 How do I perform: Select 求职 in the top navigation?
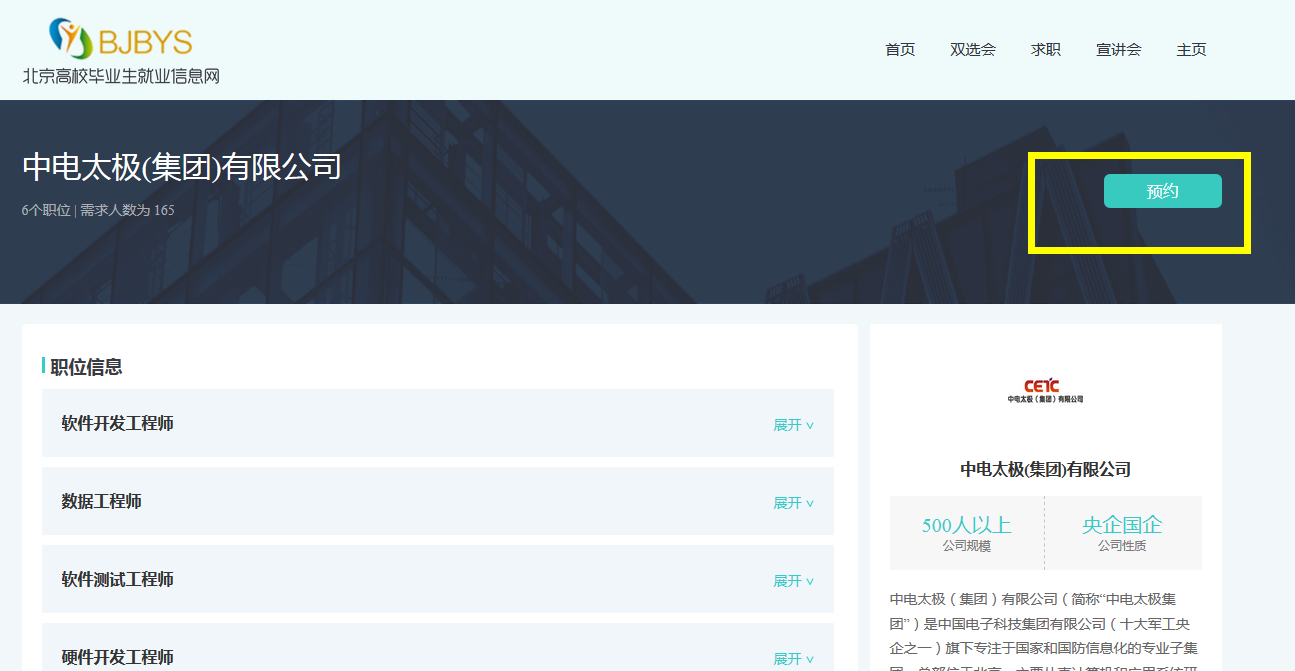point(1045,50)
